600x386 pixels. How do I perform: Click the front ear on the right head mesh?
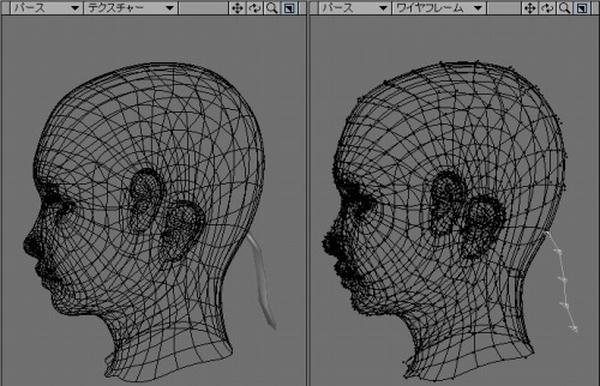447,199
